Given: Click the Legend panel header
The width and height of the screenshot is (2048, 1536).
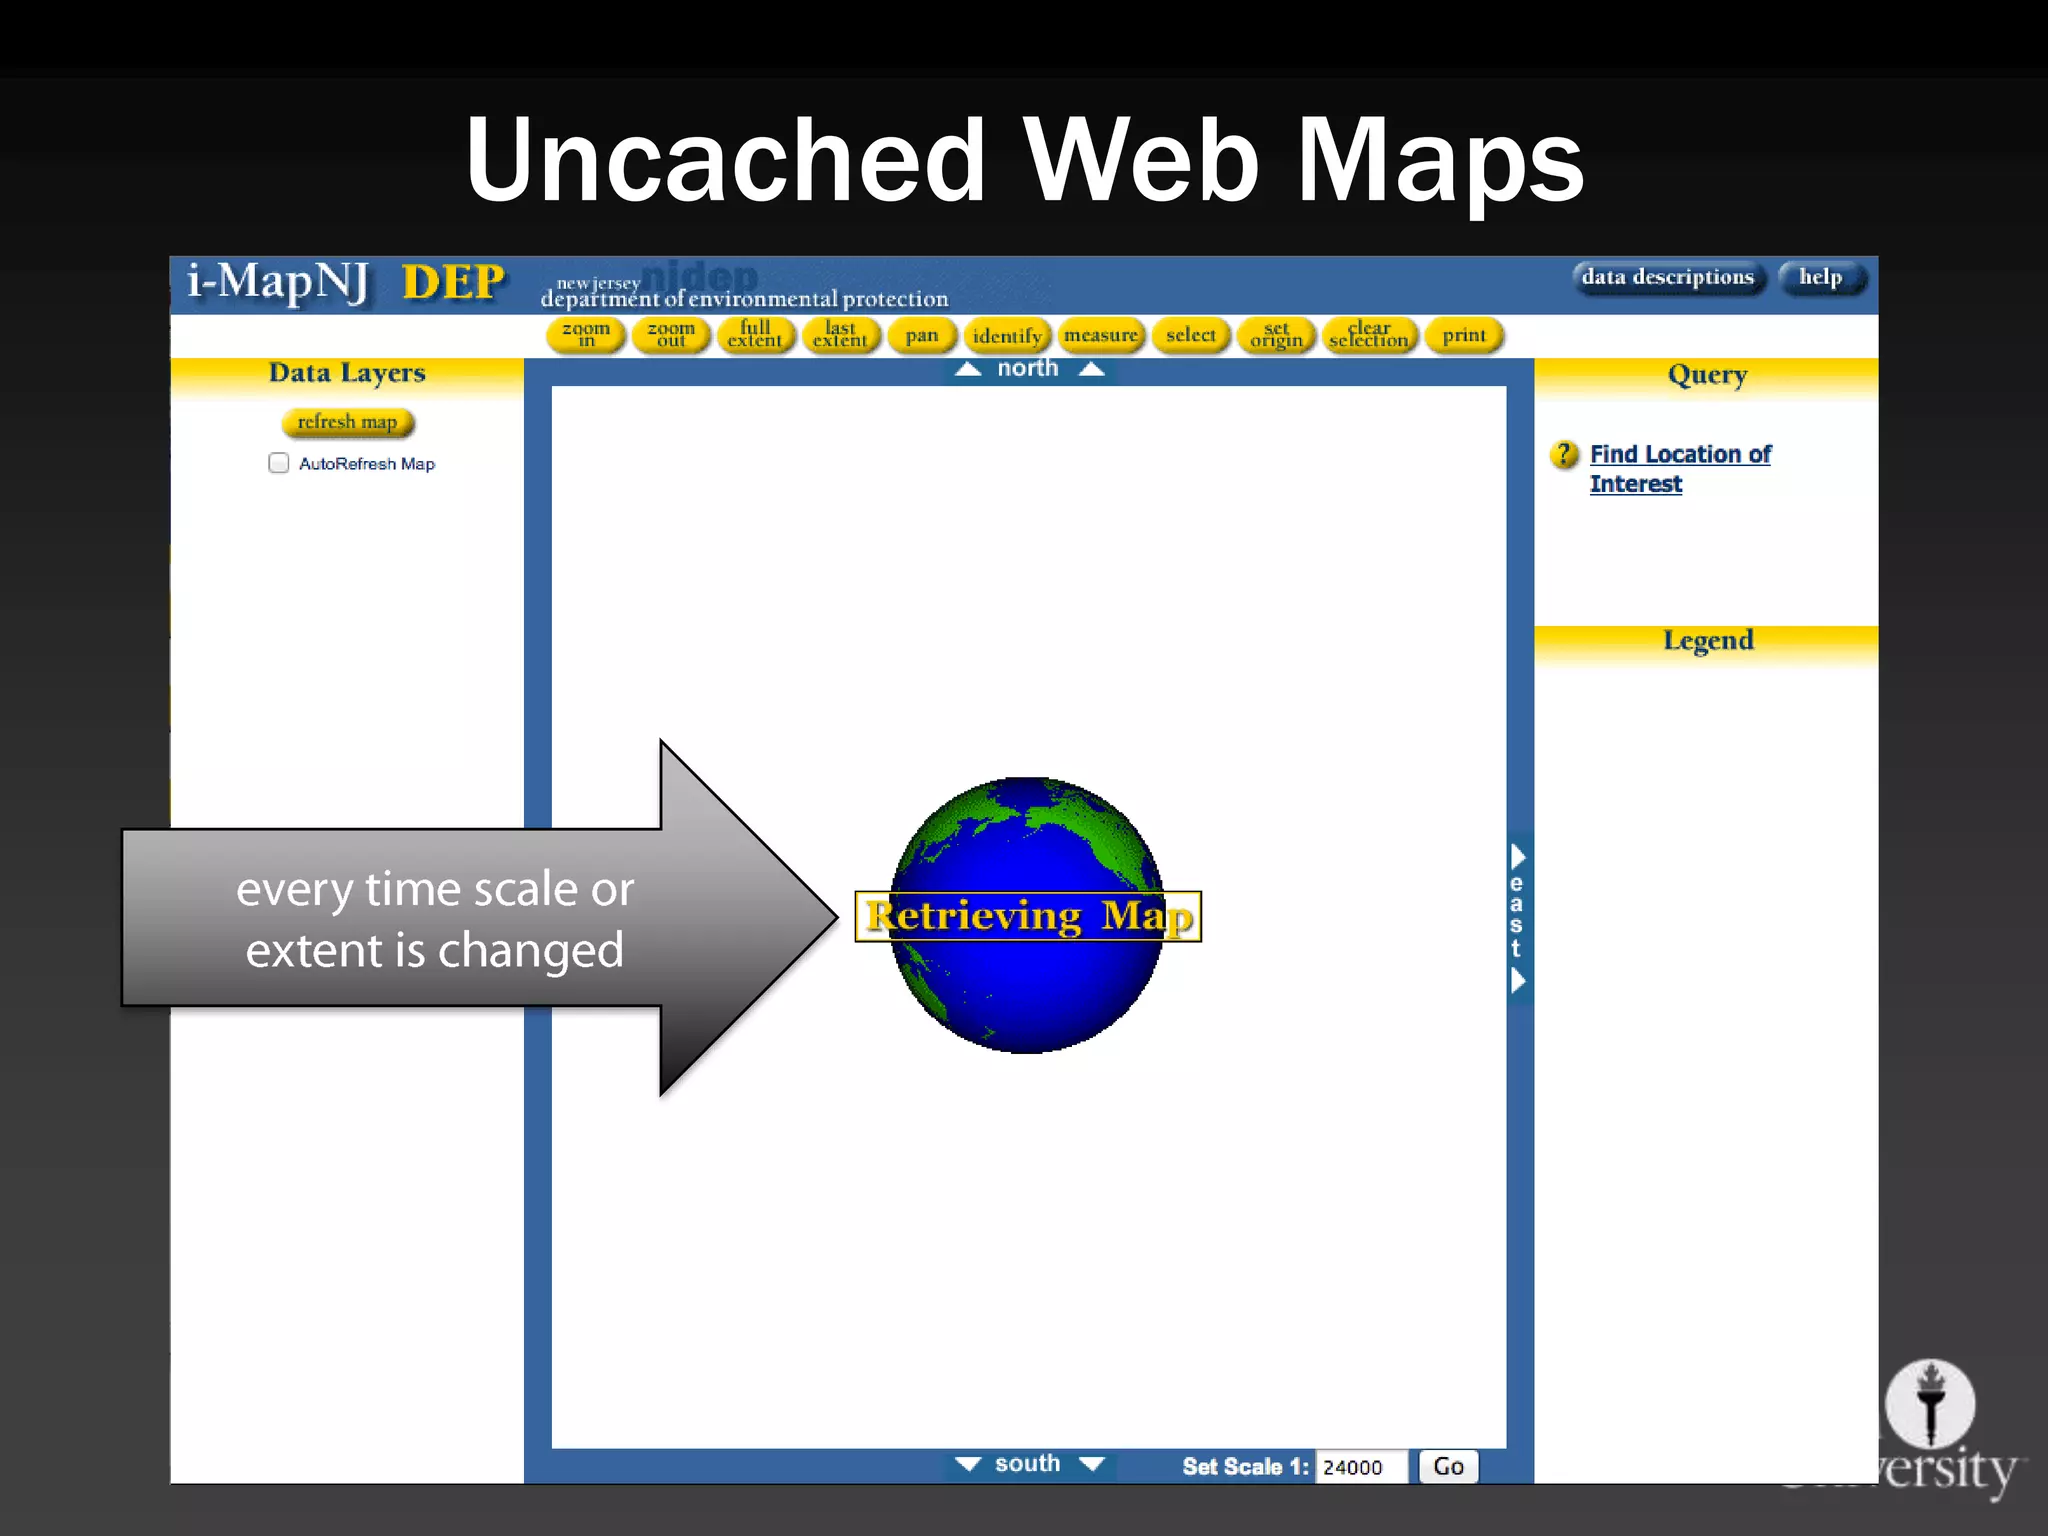Looking at the screenshot, I should [x=1706, y=642].
